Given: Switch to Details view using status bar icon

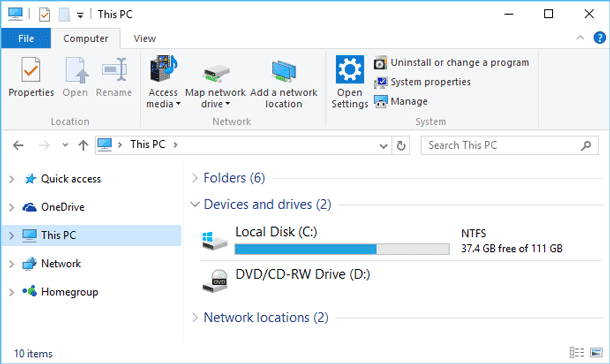Looking at the screenshot, I should (x=577, y=353).
